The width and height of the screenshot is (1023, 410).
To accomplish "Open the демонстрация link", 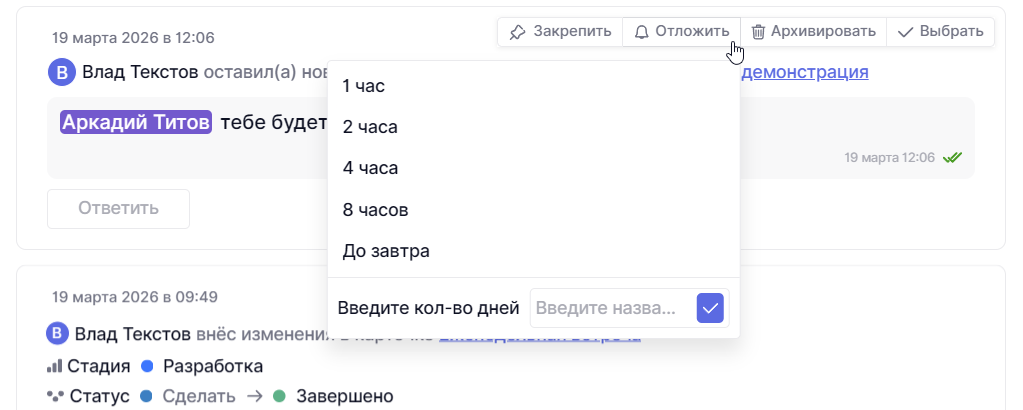I will (804, 72).
